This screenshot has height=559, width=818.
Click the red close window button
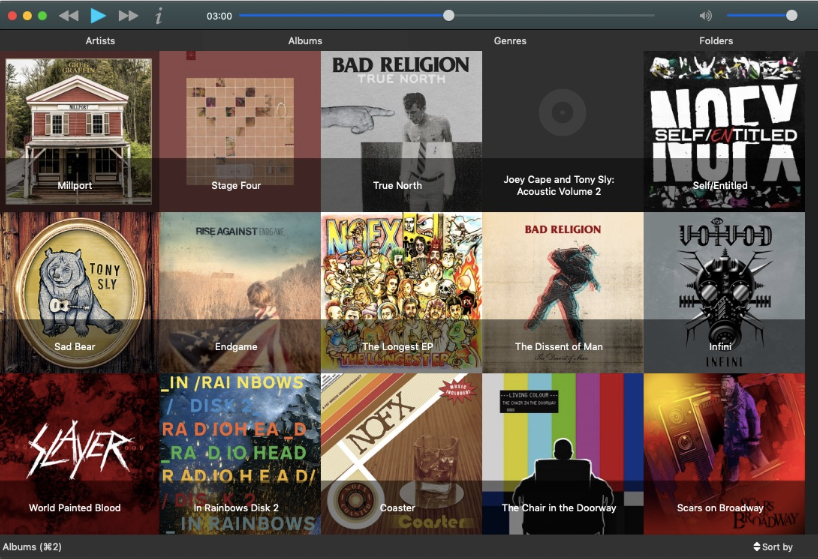12,16
